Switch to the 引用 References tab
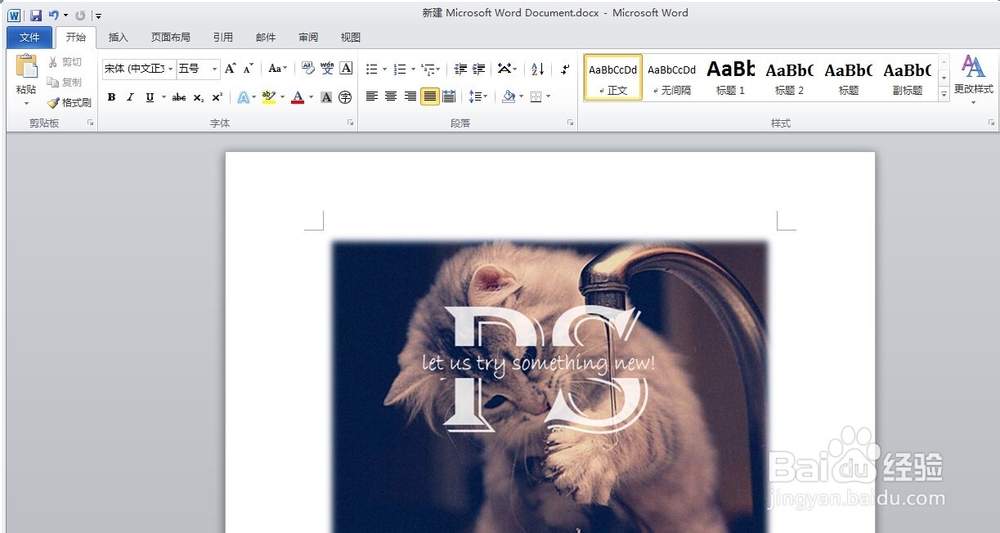 [x=223, y=38]
